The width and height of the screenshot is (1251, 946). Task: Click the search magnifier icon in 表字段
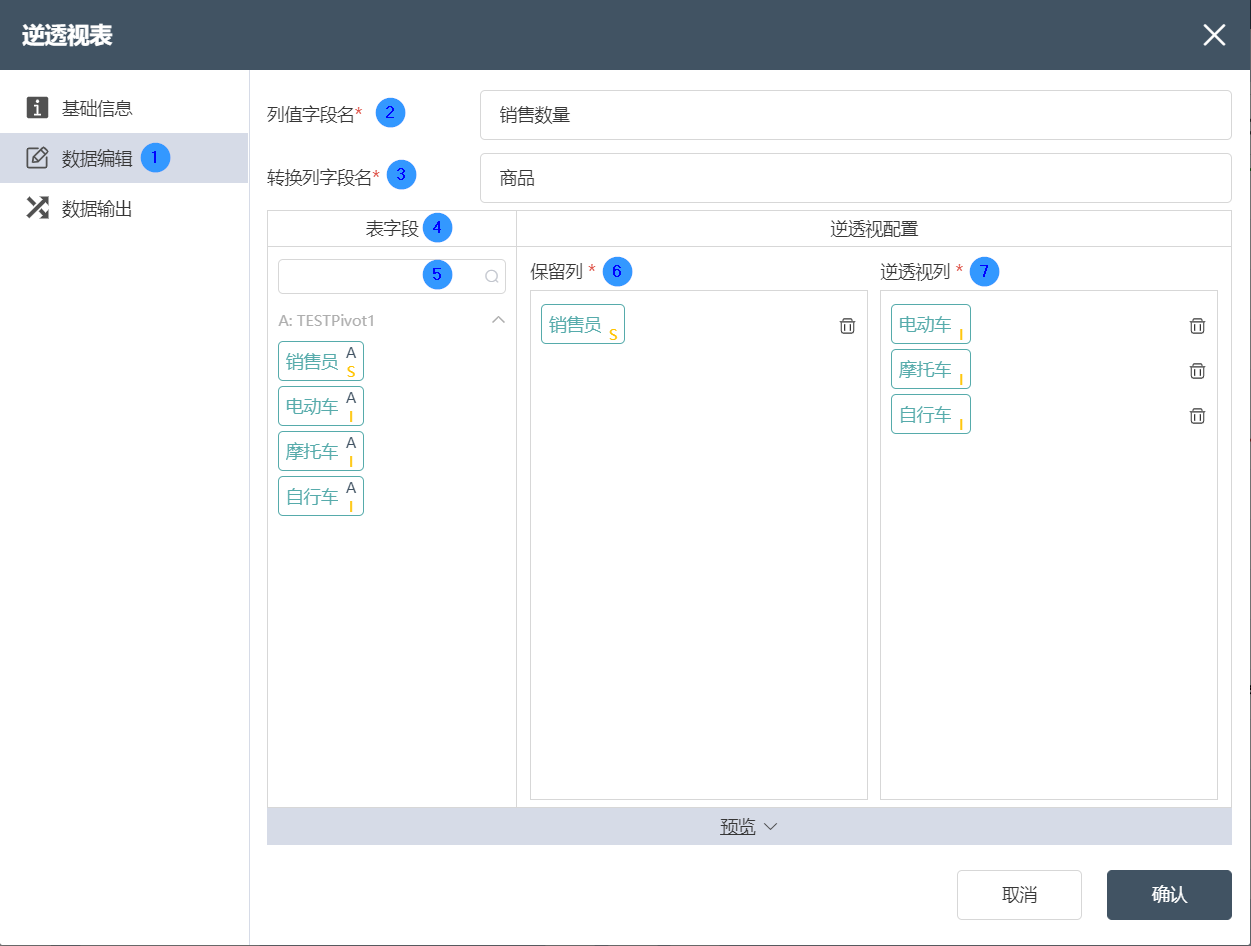[x=492, y=277]
